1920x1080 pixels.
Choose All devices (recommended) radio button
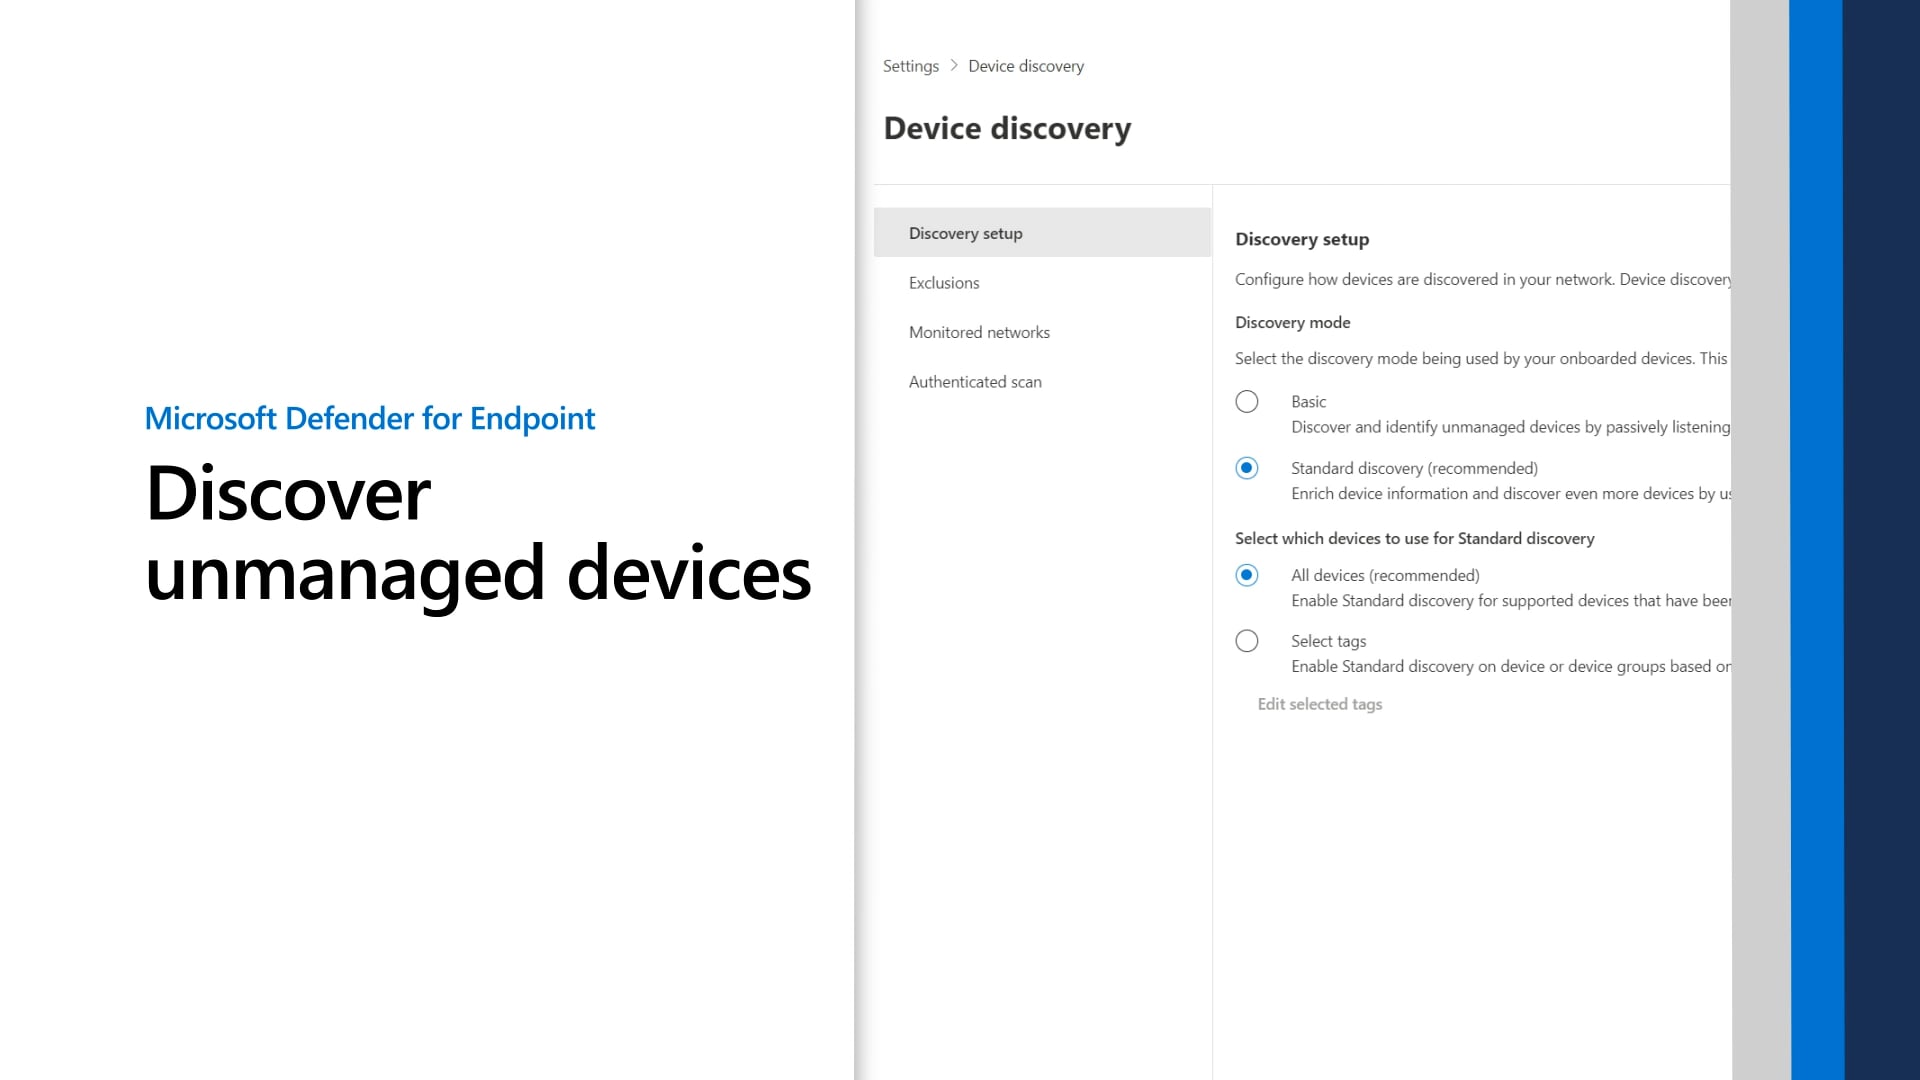point(1246,575)
